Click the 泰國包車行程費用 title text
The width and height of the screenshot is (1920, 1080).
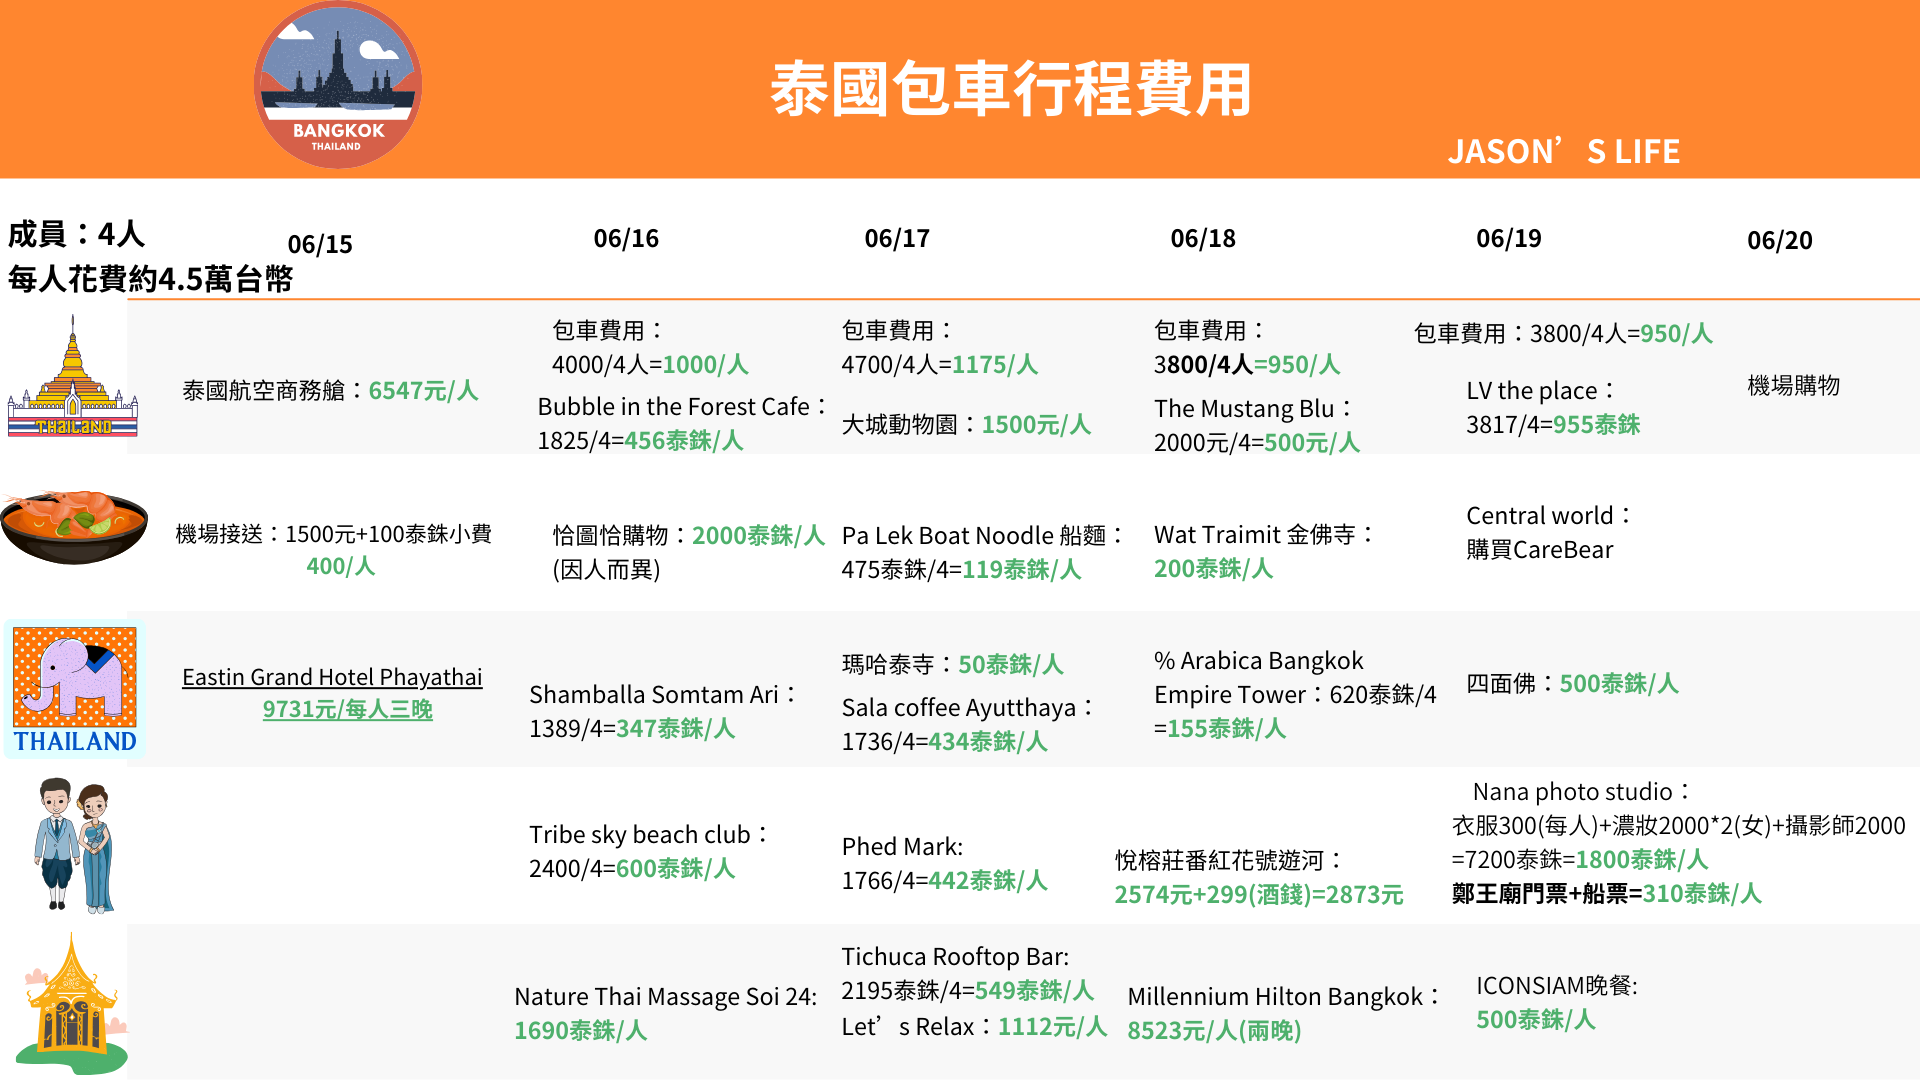[x=1010, y=89]
